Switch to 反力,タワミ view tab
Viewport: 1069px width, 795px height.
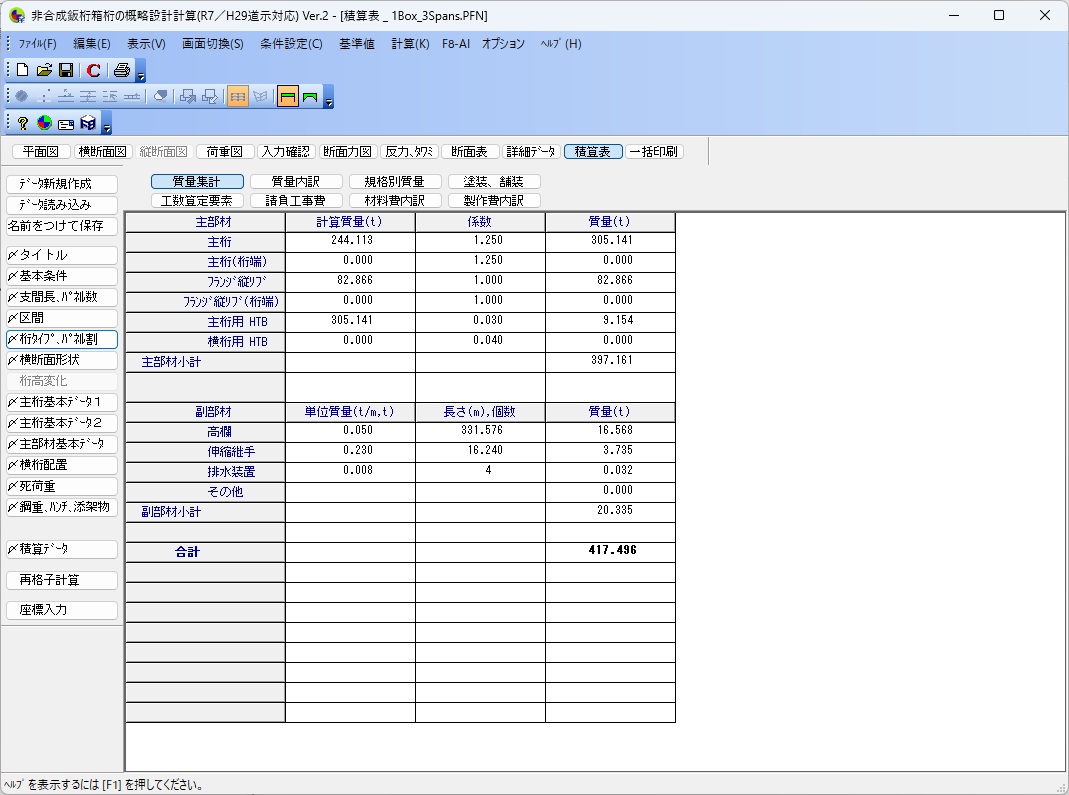point(408,151)
